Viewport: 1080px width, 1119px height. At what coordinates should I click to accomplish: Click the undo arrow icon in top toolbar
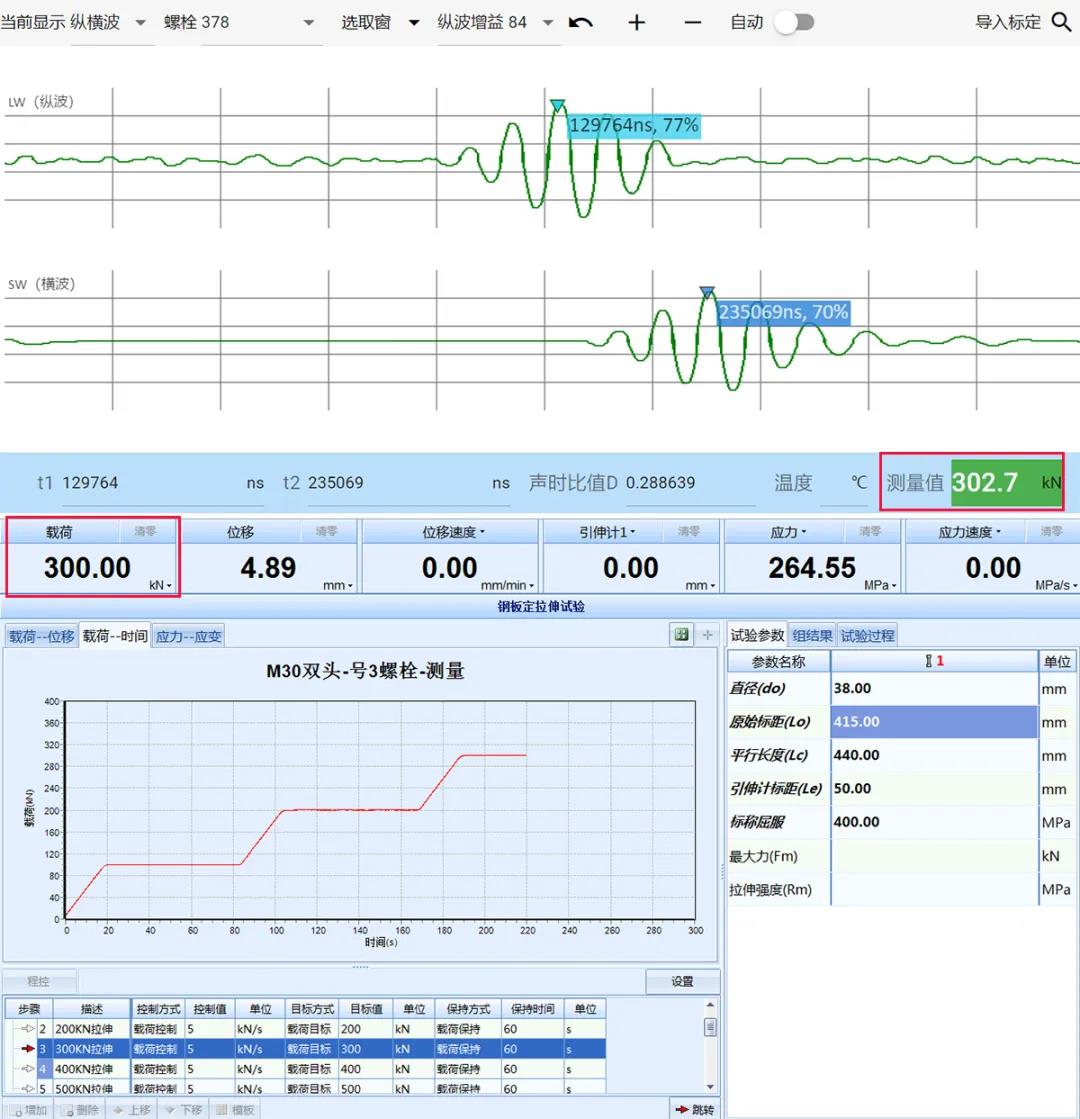(581, 22)
